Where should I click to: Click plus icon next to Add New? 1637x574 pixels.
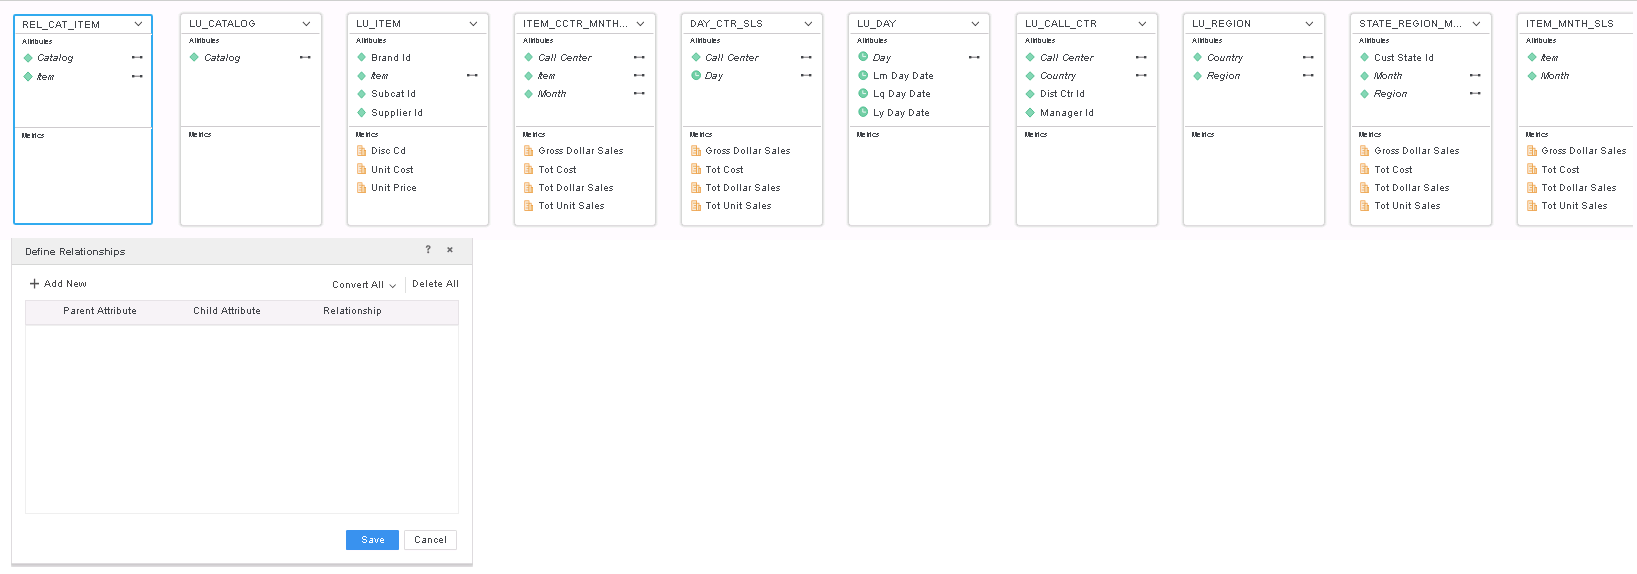tap(34, 284)
